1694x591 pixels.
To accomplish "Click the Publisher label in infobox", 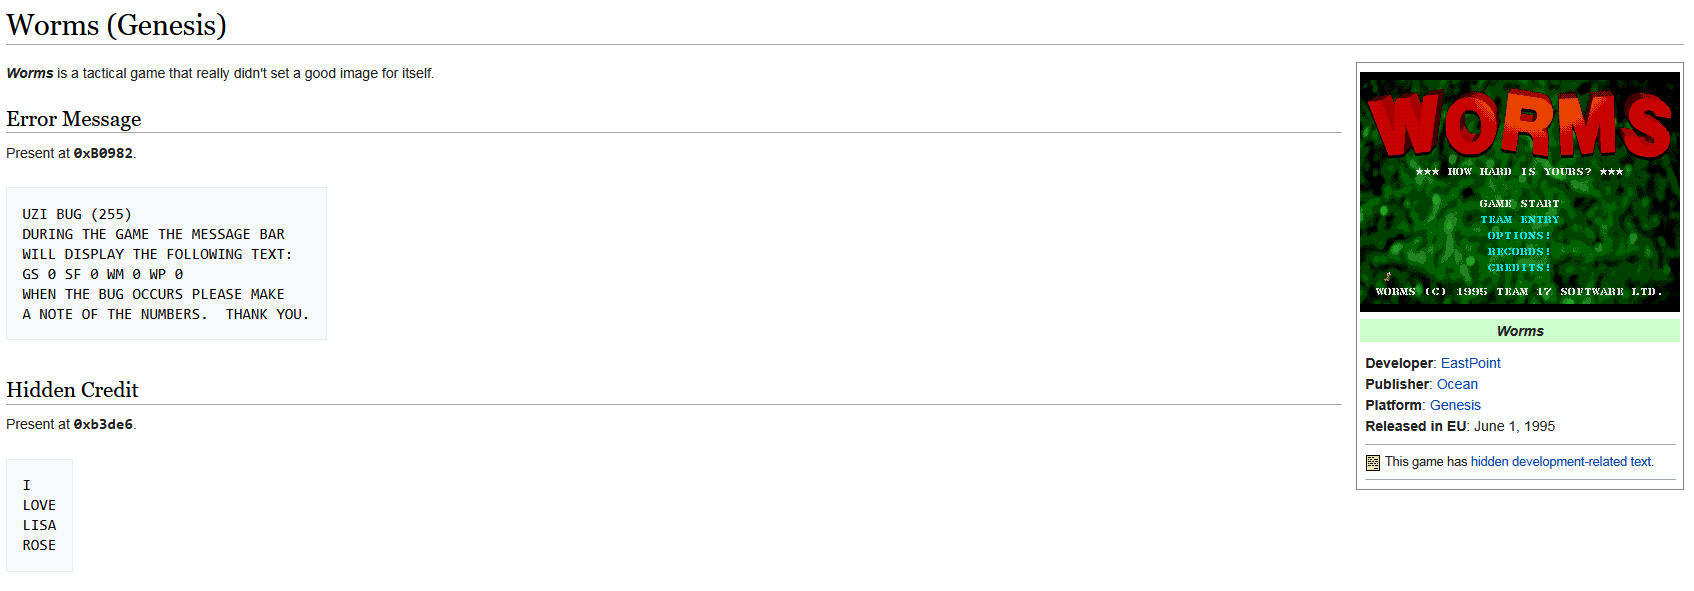I will pos(1397,384).
